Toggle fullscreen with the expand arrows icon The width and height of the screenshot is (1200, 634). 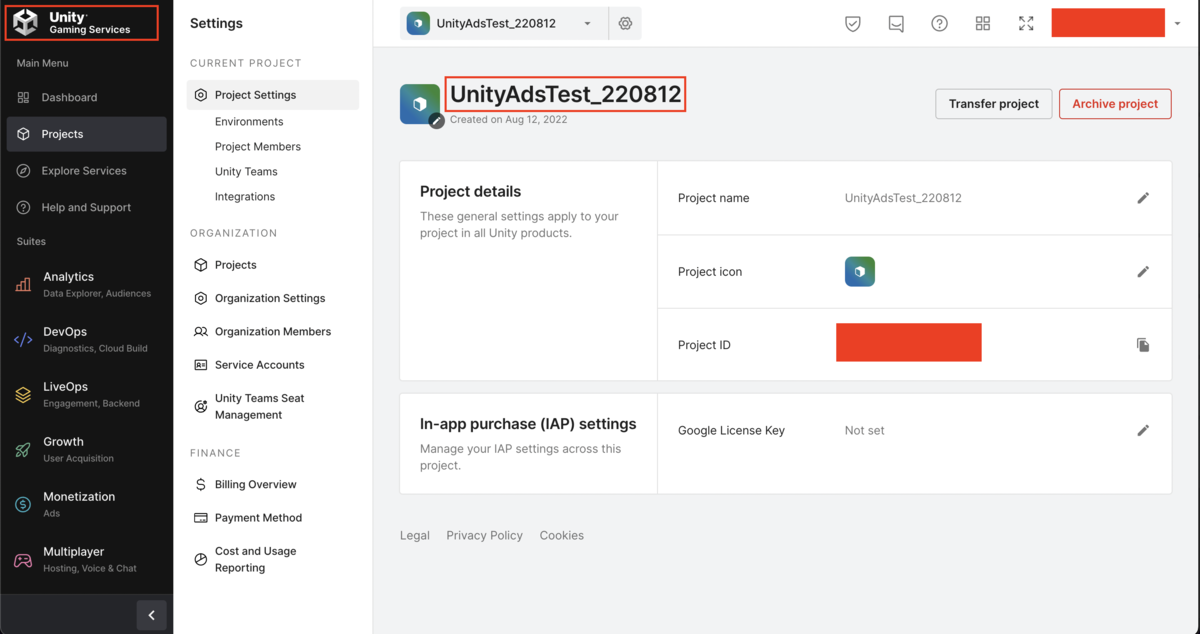click(x=1026, y=23)
